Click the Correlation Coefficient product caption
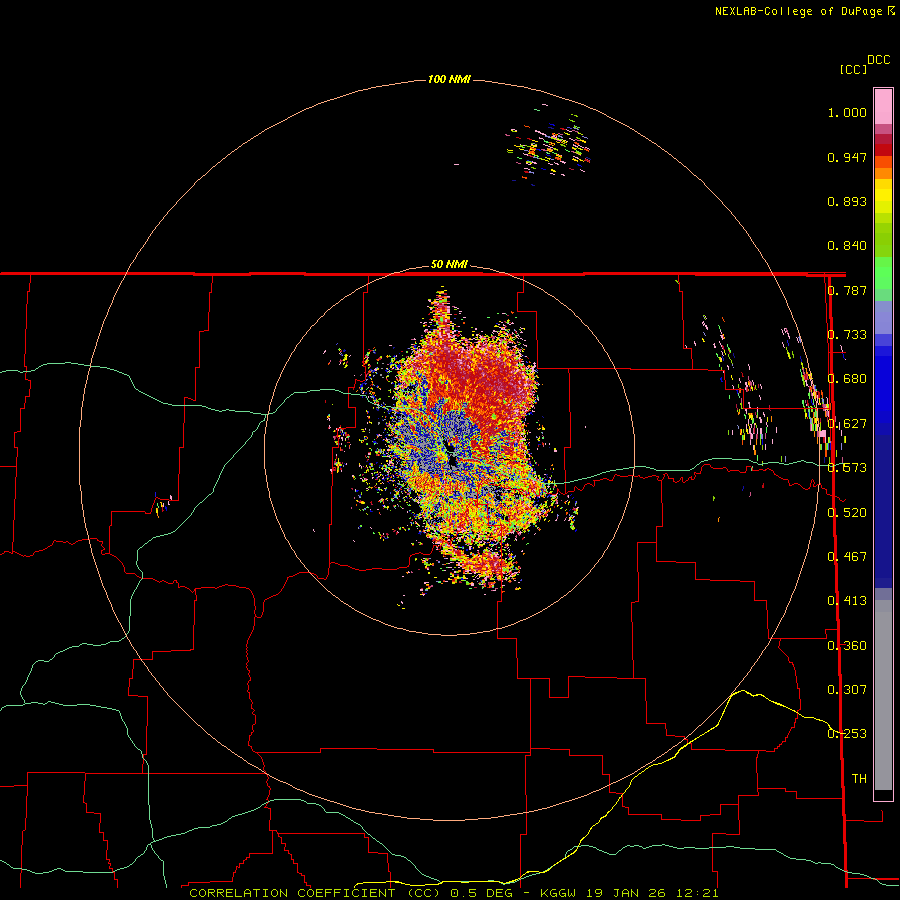This screenshot has height=900, width=900. [x=453, y=893]
